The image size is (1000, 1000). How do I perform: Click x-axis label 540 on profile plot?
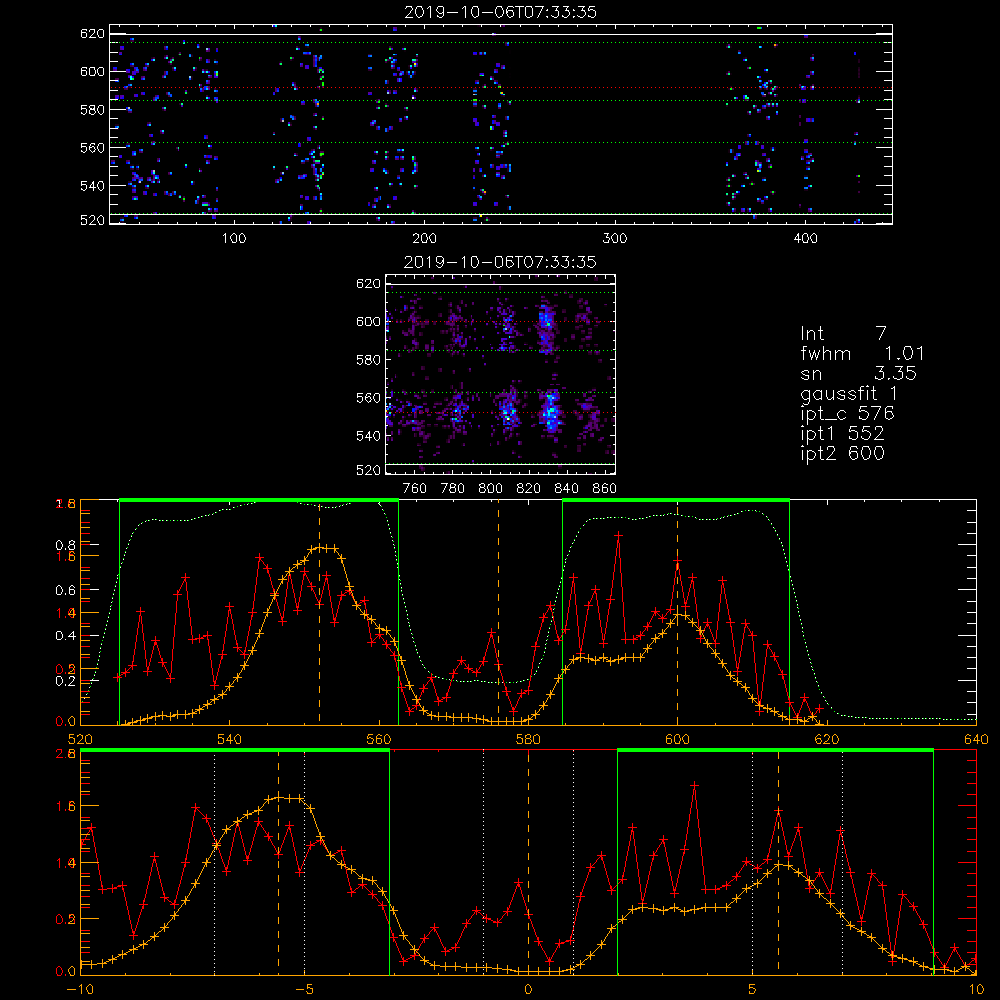[230, 740]
